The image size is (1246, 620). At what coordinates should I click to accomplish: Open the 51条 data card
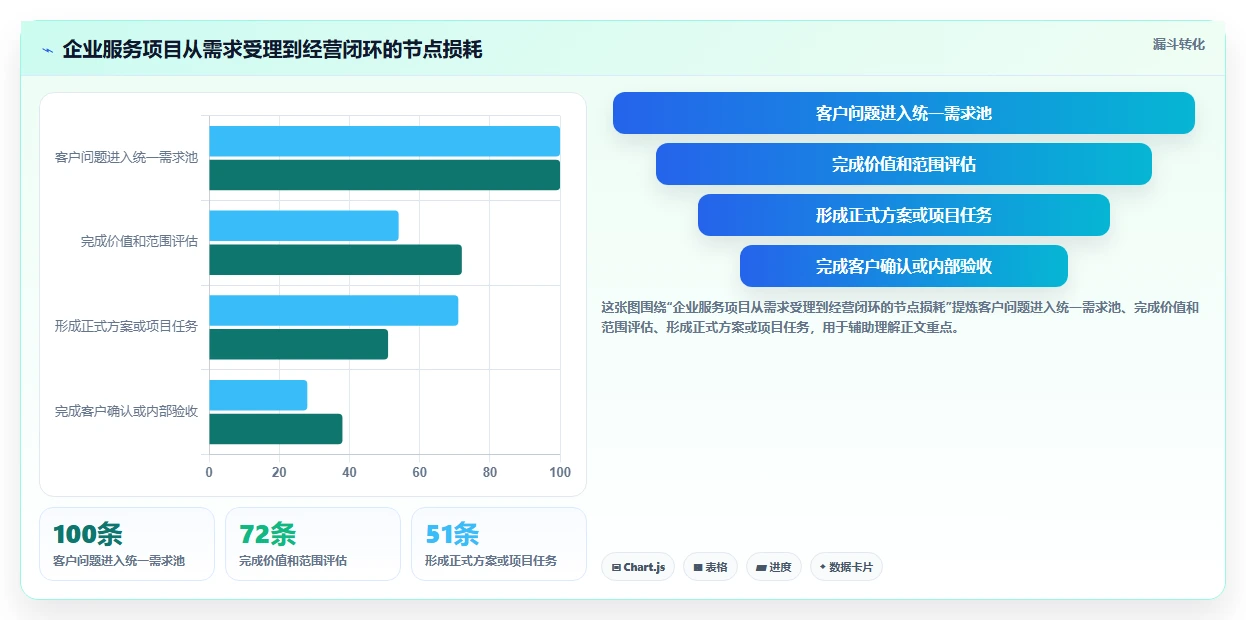click(x=499, y=544)
